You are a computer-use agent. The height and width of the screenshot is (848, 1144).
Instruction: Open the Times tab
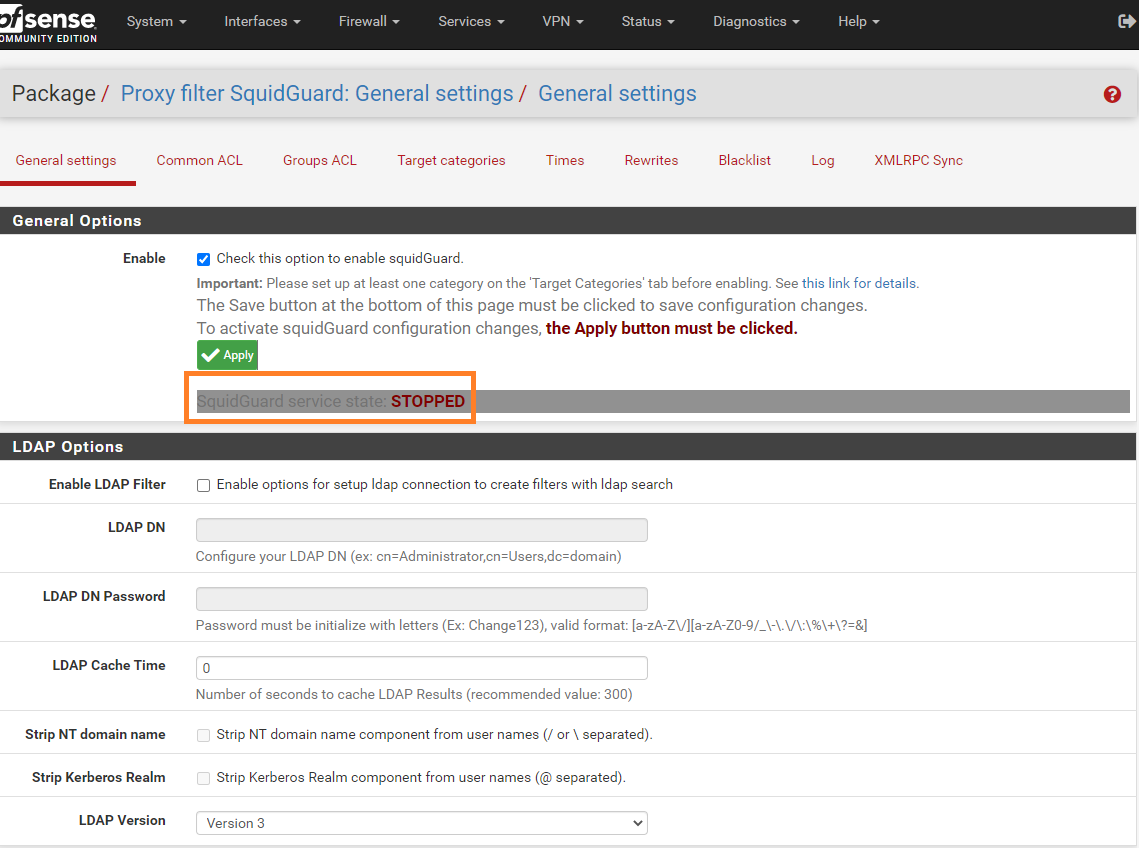tap(565, 161)
